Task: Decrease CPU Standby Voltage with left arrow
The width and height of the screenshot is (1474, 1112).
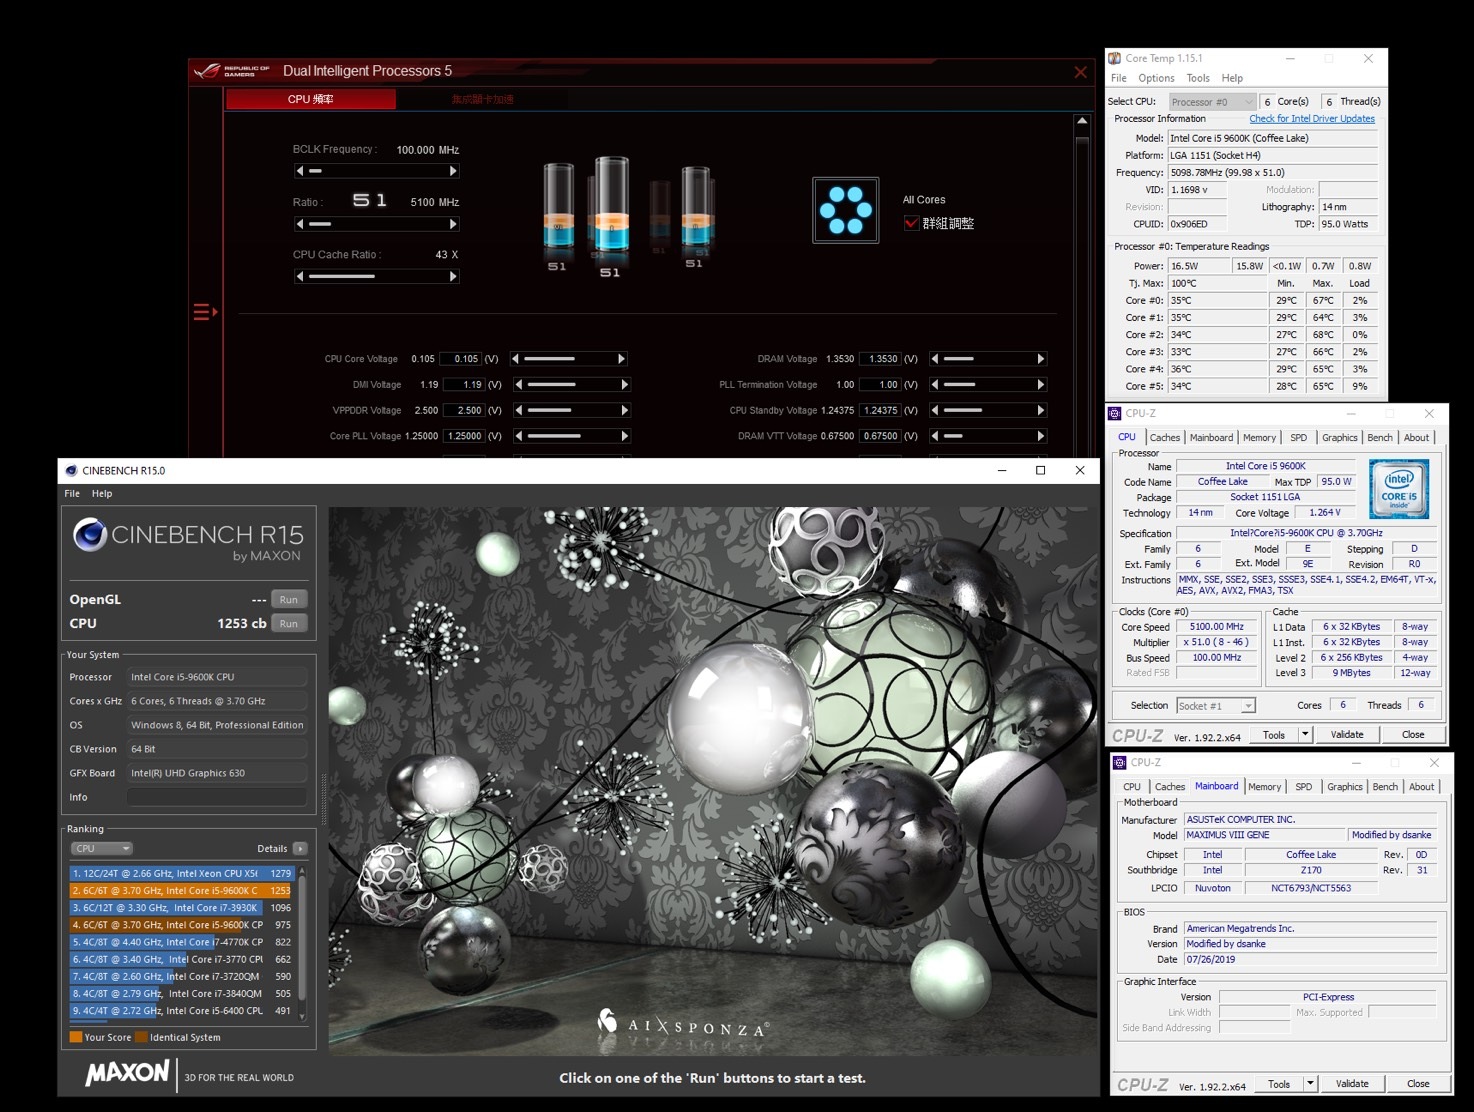Action: (x=935, y=410)
